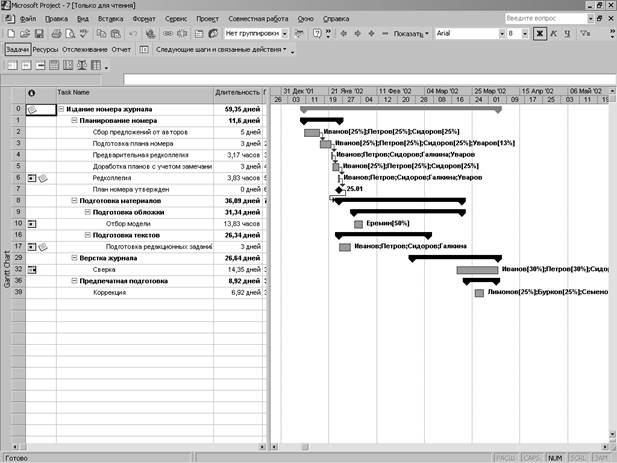Click the indicator icon in row 32
This screenshot has width=617, height=463.
(x=32, y=270)
